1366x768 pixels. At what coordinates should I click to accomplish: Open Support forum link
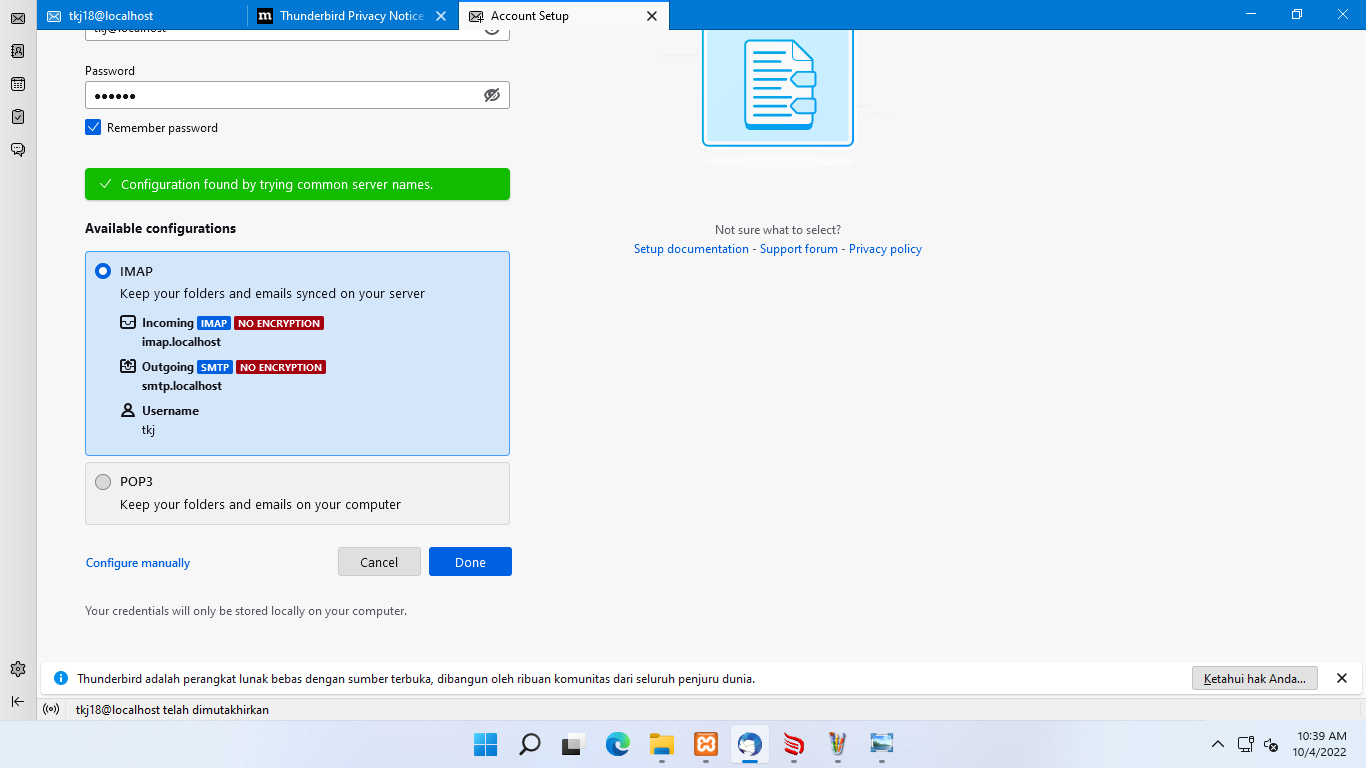pyautogui.click(x=799, y=249)
